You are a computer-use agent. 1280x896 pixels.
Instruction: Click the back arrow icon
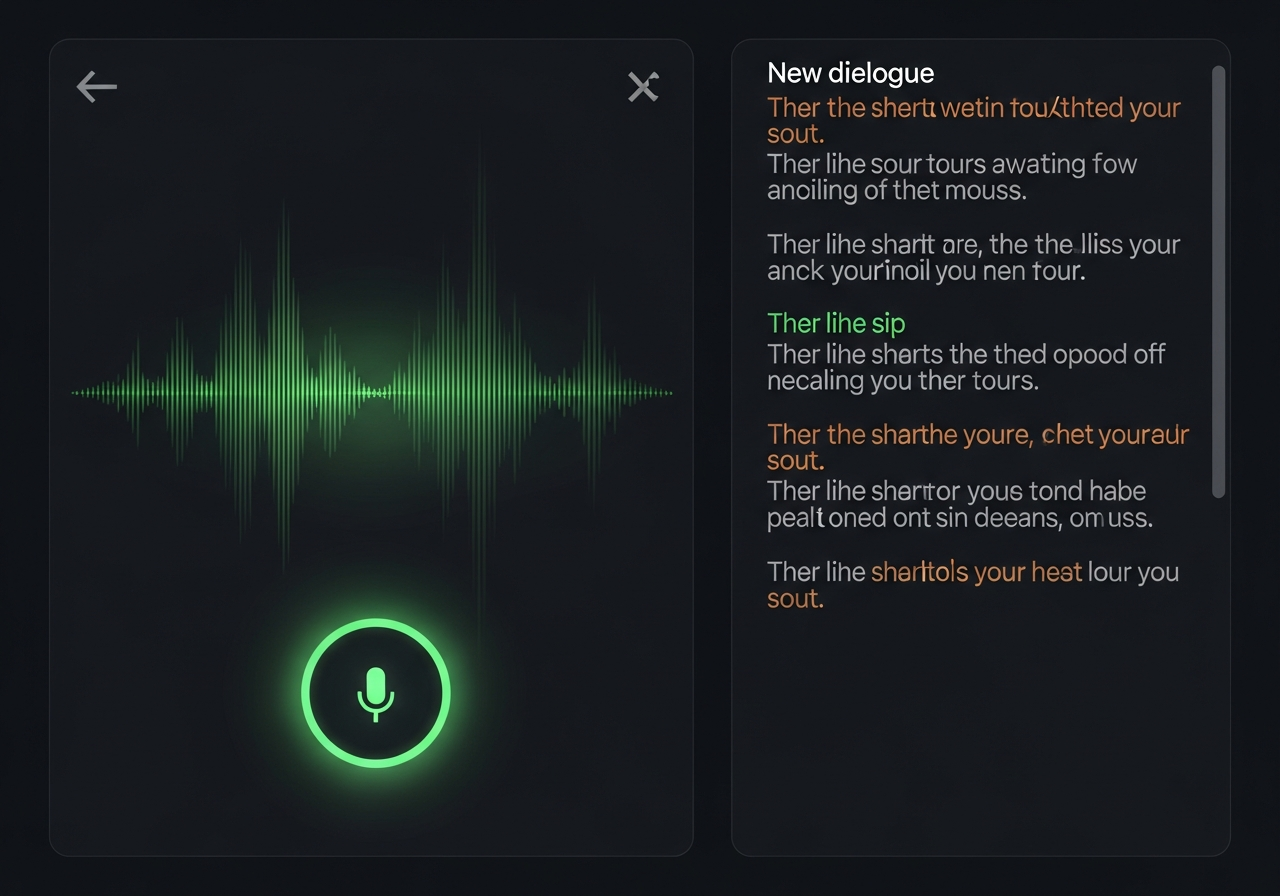97,88
